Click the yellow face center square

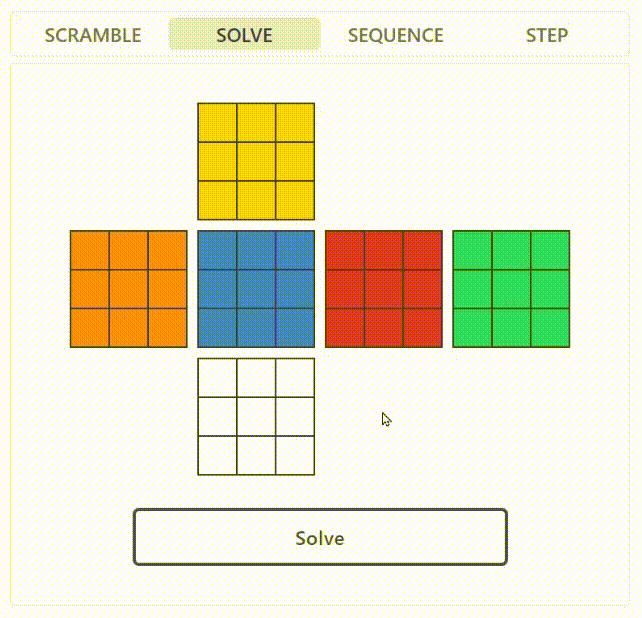coord(256,161)
